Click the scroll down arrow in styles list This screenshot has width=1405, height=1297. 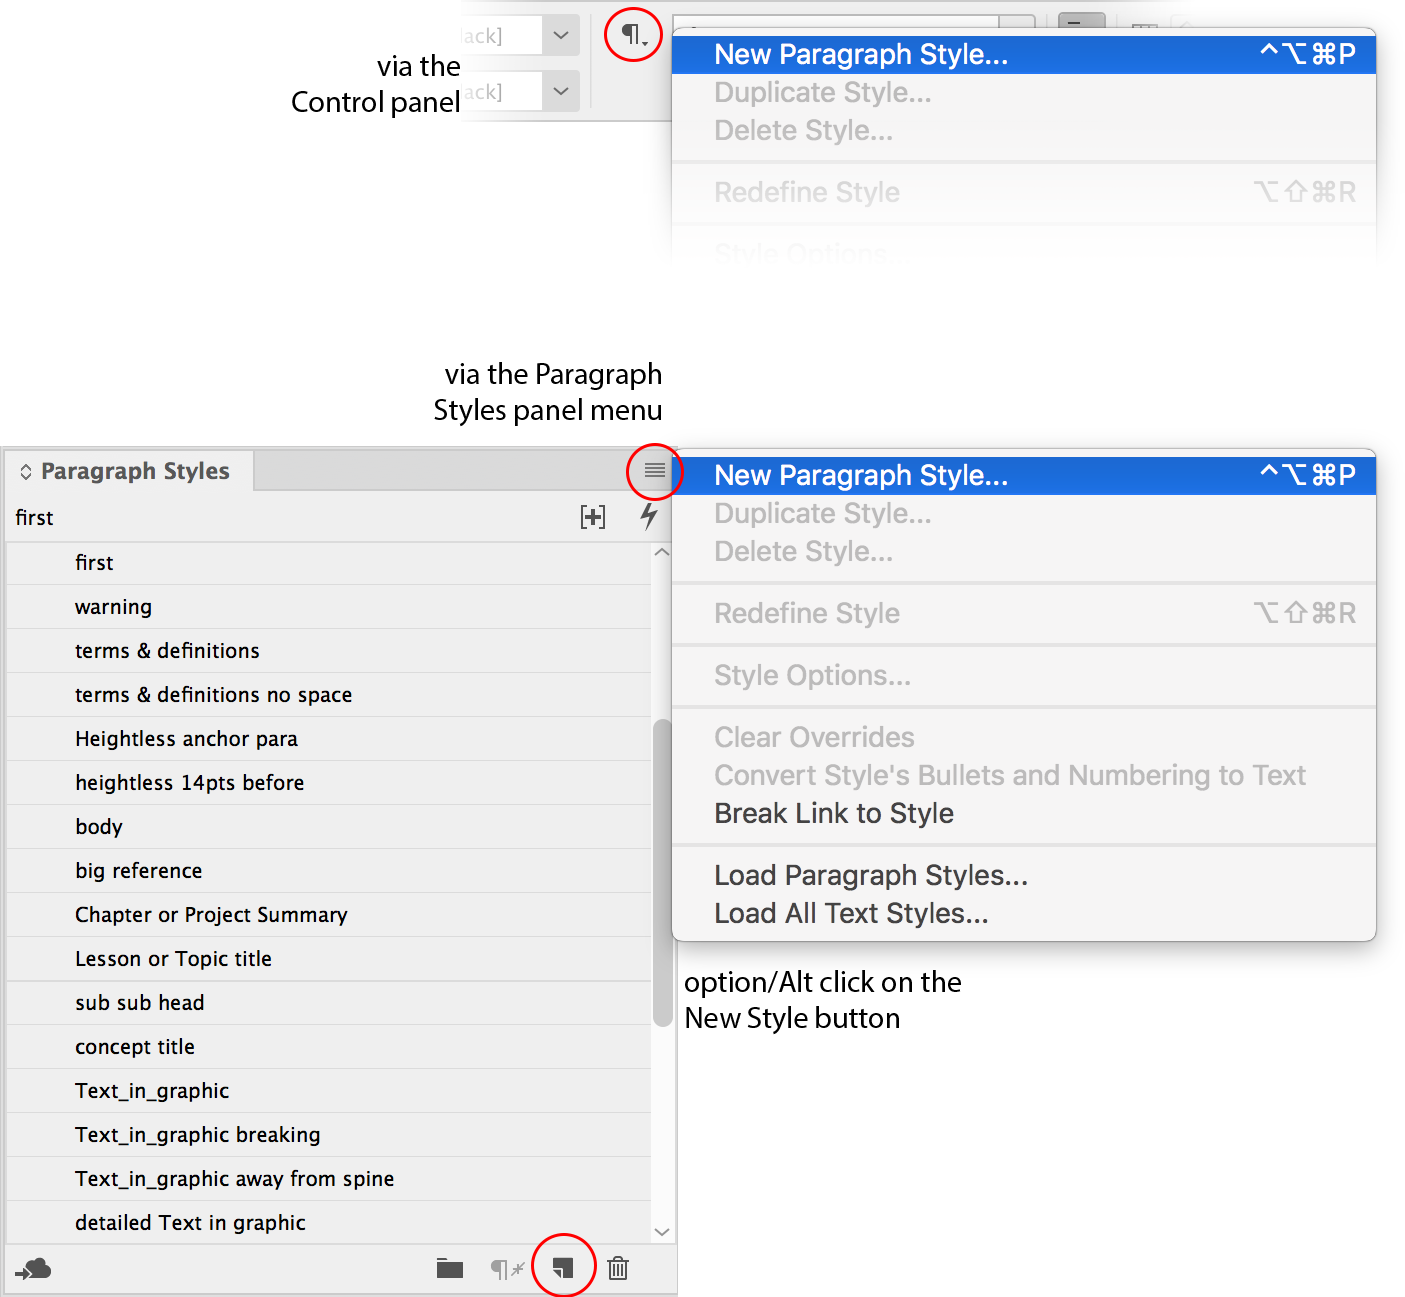661,1232
